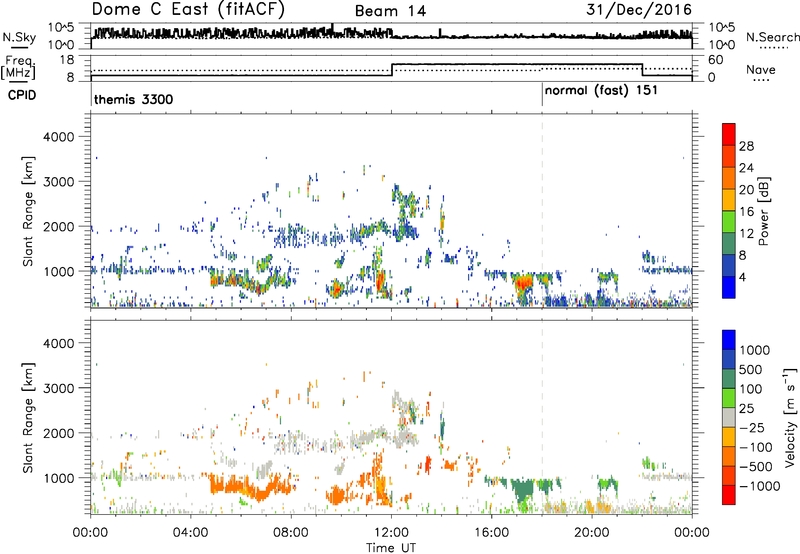Click the N.Search legend label
This screenshot has width=800, height=554.
[x=773, y=37]
